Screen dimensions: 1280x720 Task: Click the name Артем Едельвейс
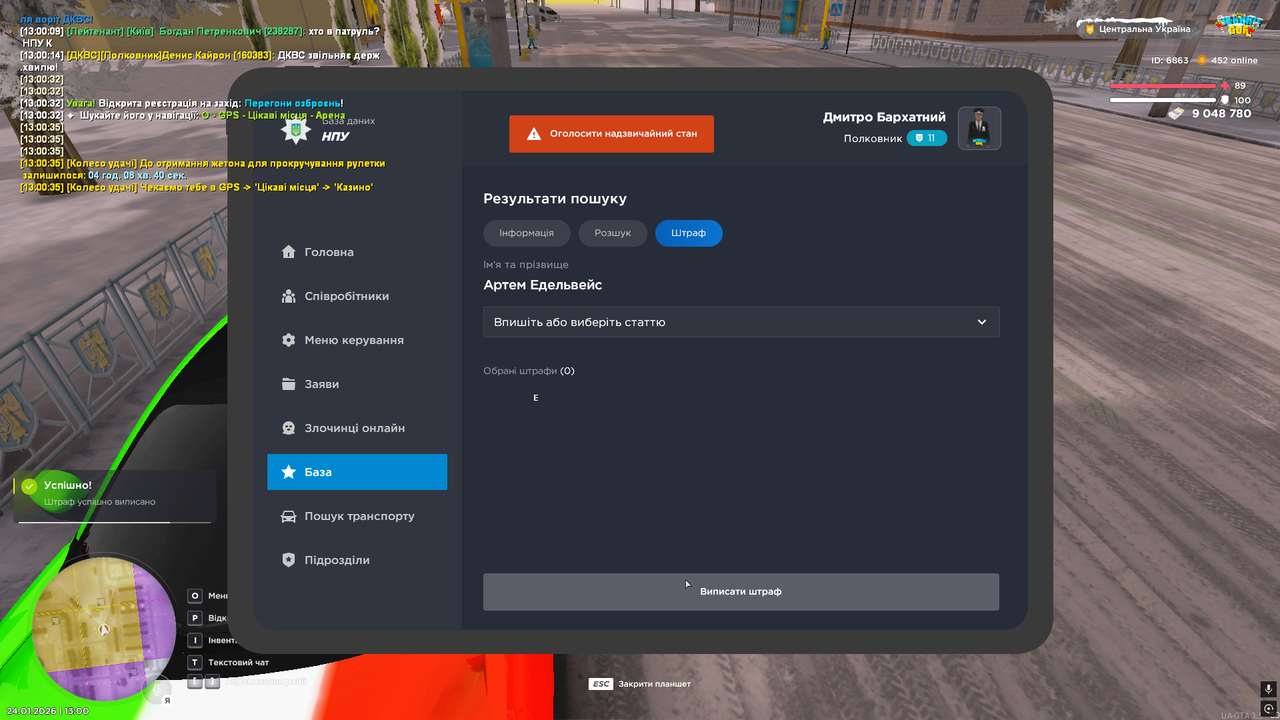(543, 285)
